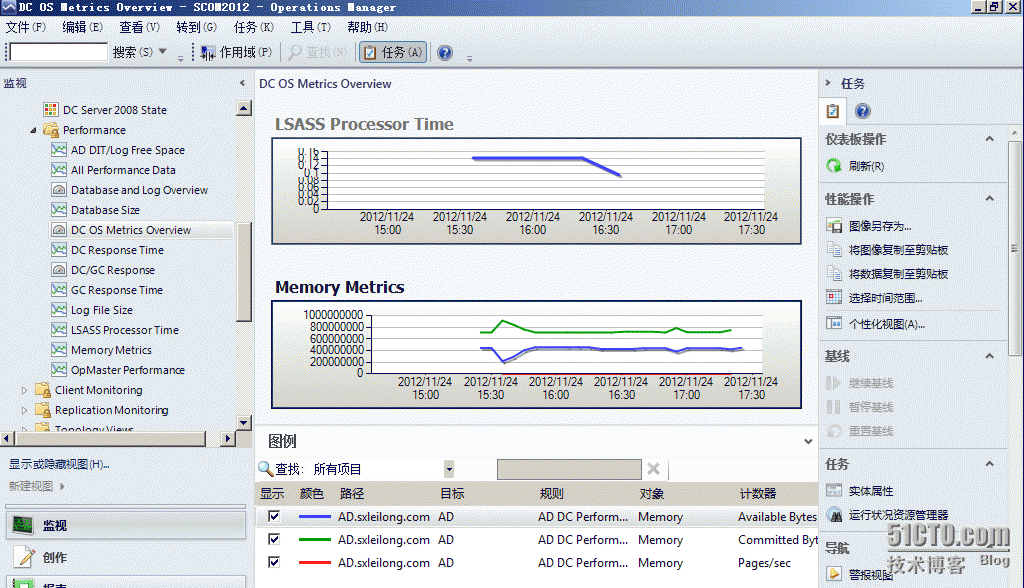The image size is (1024, 588).
Task: Click the horizontal scrollbar right arrow
Action: point(228,438)
